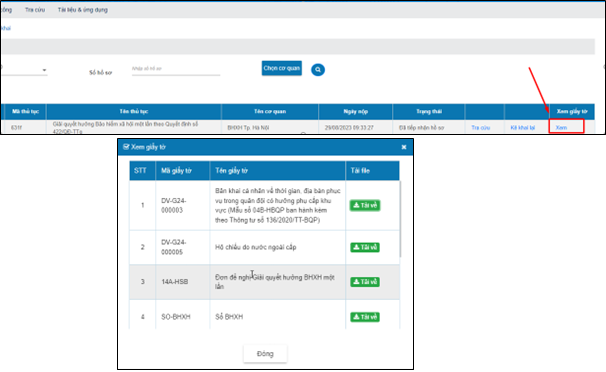
Task: Click the Xem giấy tờ column header
Action: (572, 112)
